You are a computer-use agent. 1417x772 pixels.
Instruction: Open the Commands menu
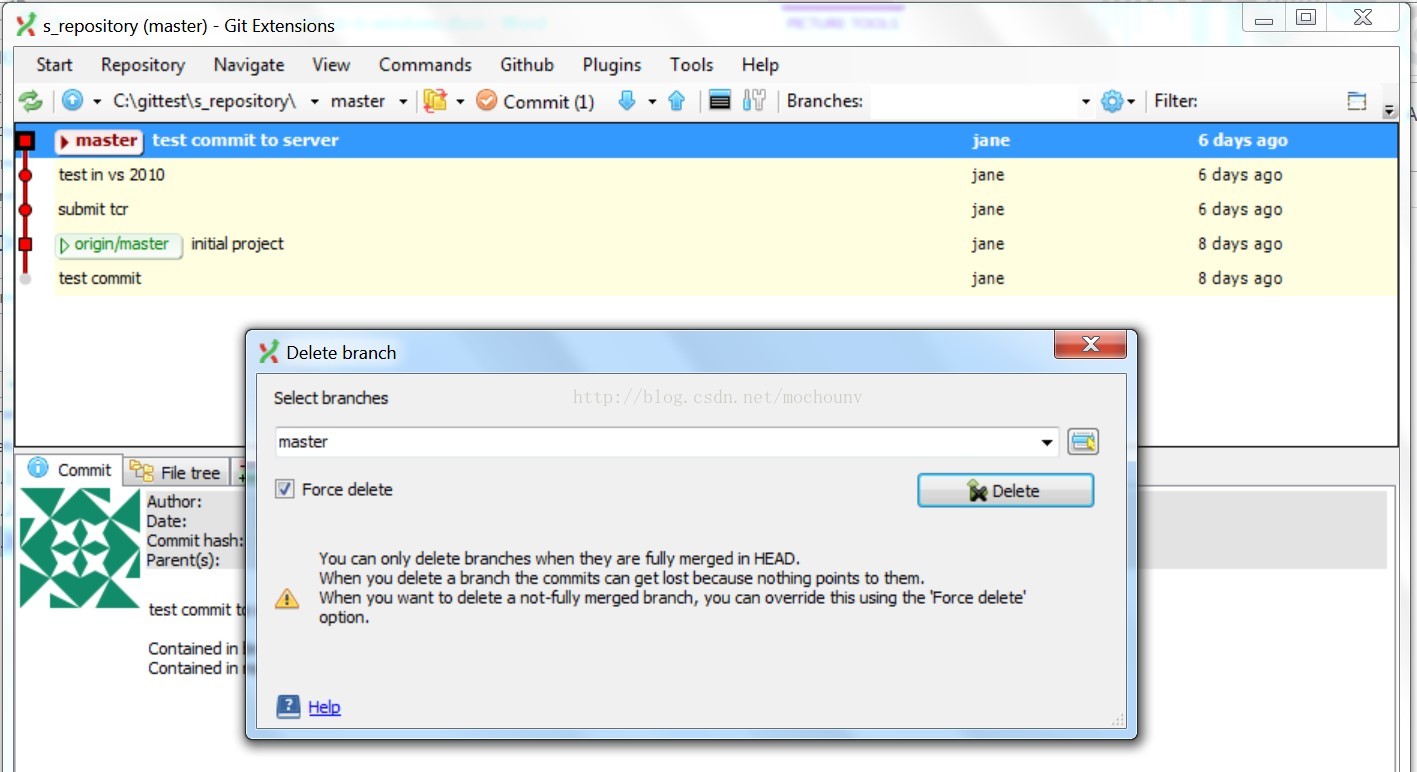coord(425,65)
